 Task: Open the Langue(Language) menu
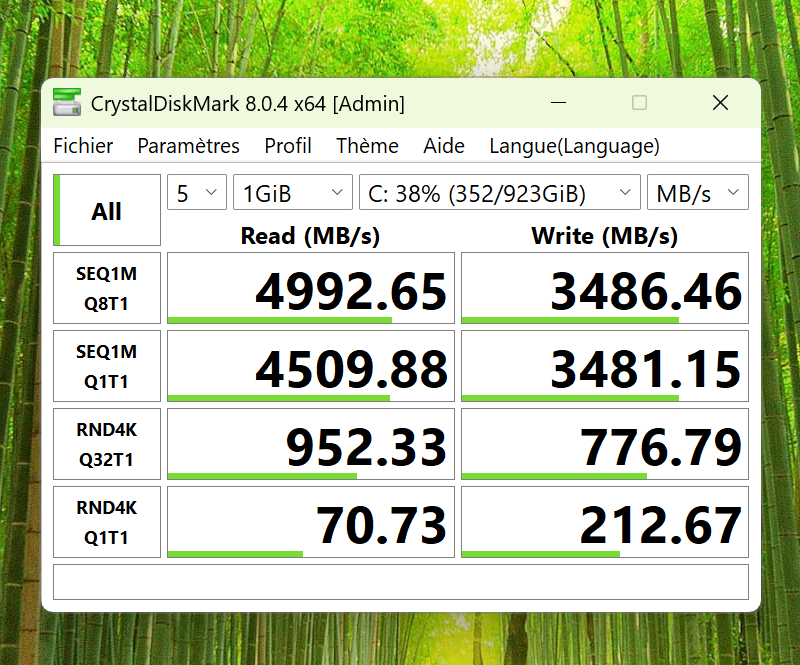(574, 146)
